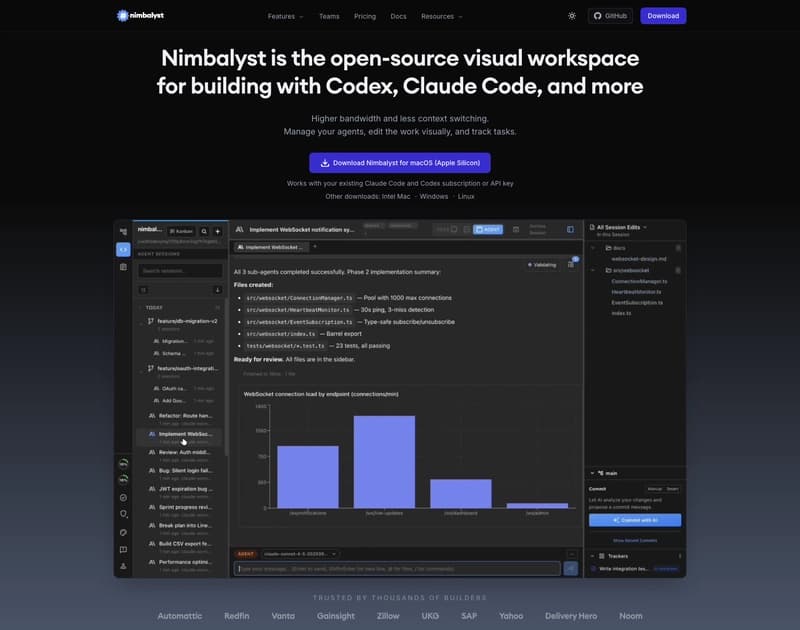Viewport: 800px width, 630px height.
Task: Collapse the main branch section
Action: coord(592,473)
